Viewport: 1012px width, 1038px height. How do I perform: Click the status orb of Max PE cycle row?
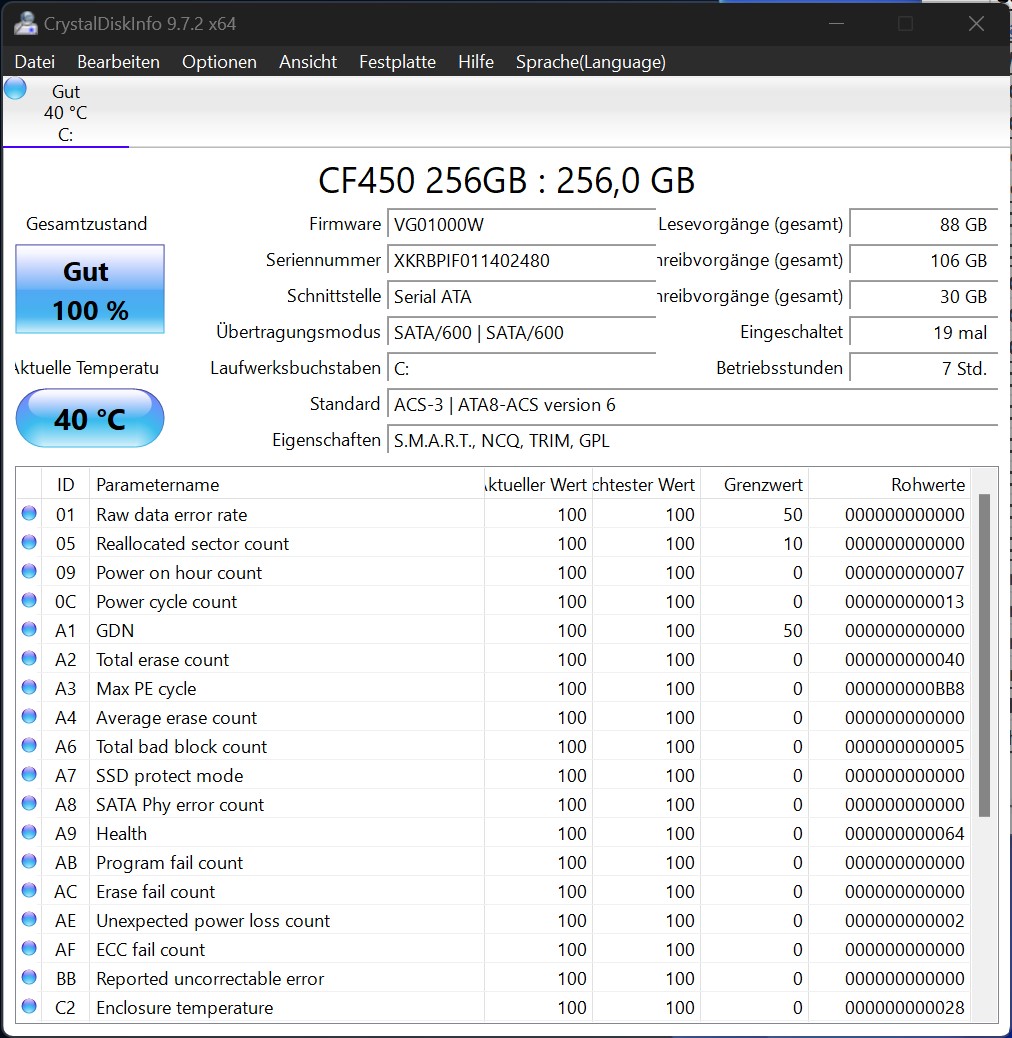29,687
